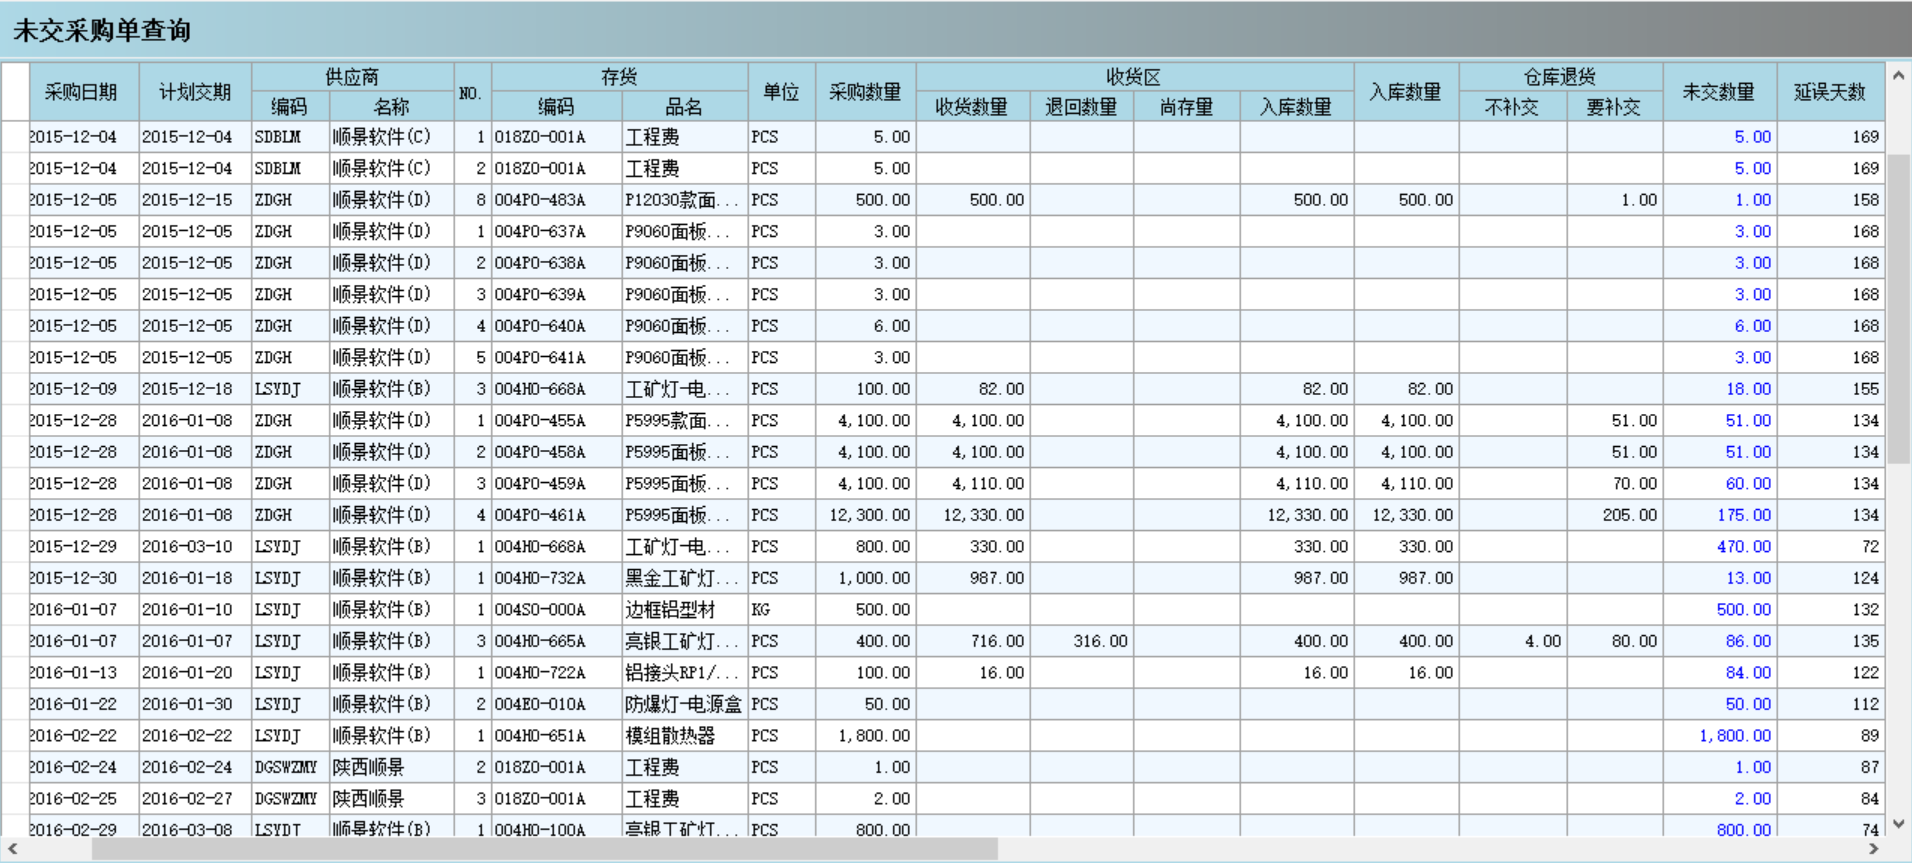Click the 尚存量 sub-header
1912x863 pixels.
[x=1186, y=107]
